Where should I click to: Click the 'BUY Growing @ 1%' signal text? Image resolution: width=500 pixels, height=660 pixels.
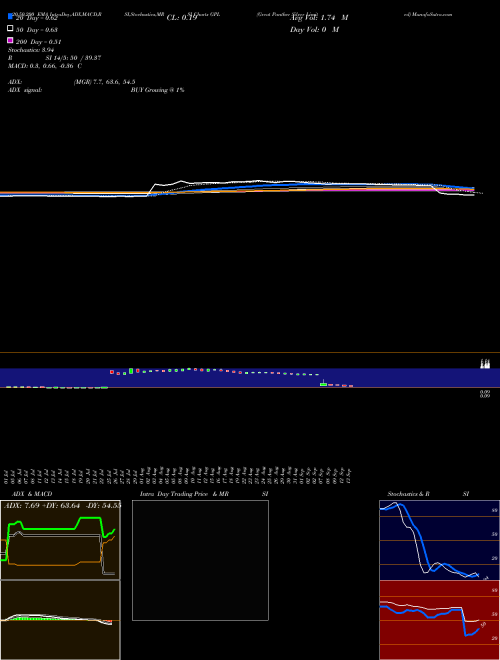coord(157,90)
